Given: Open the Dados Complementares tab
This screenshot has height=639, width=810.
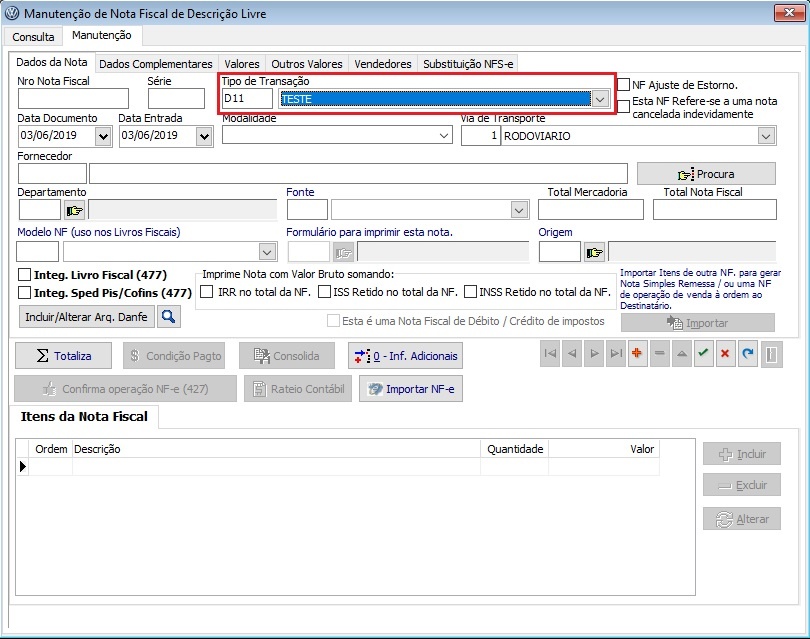Looking at the screenshot, I should point(156,64).
